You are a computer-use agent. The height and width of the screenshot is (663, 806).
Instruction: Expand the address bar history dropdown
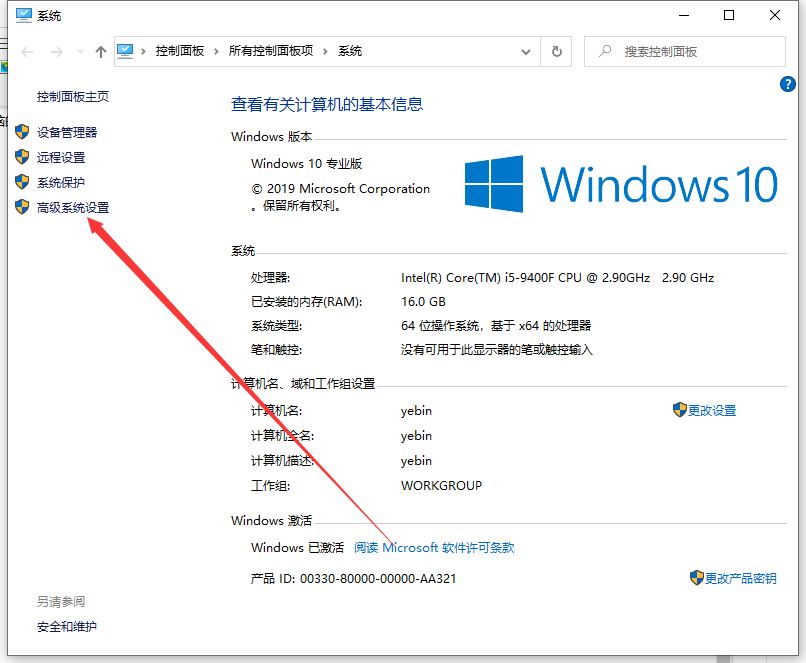pyautogui.click(x=525, y=51)
